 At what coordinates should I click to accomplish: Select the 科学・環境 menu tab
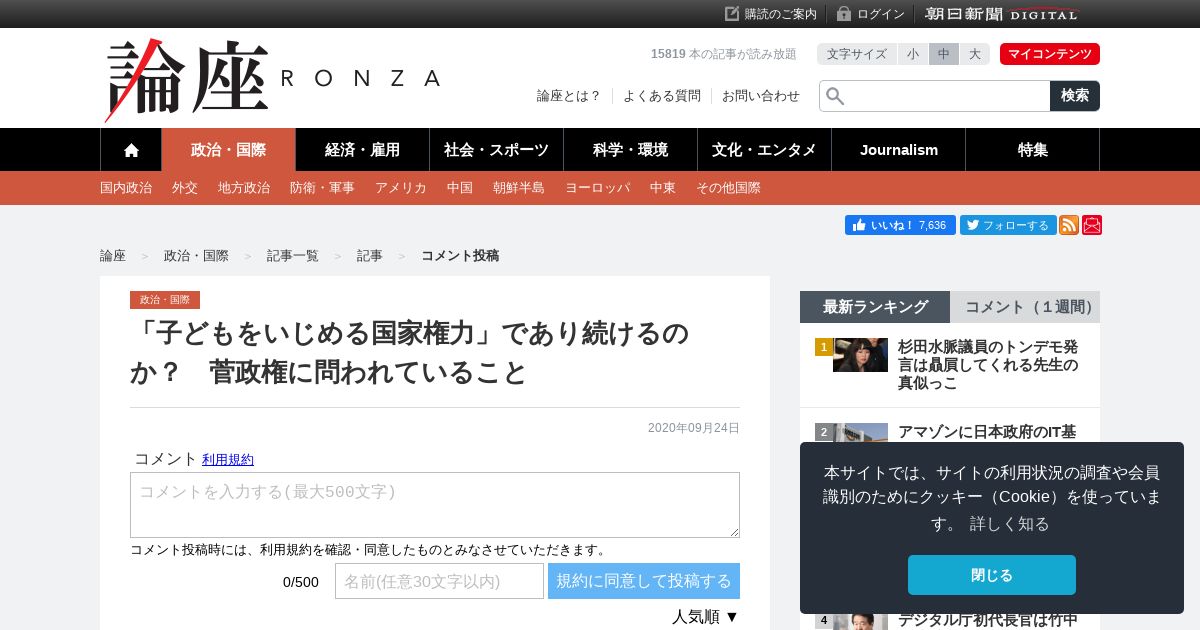coord(631,150)
